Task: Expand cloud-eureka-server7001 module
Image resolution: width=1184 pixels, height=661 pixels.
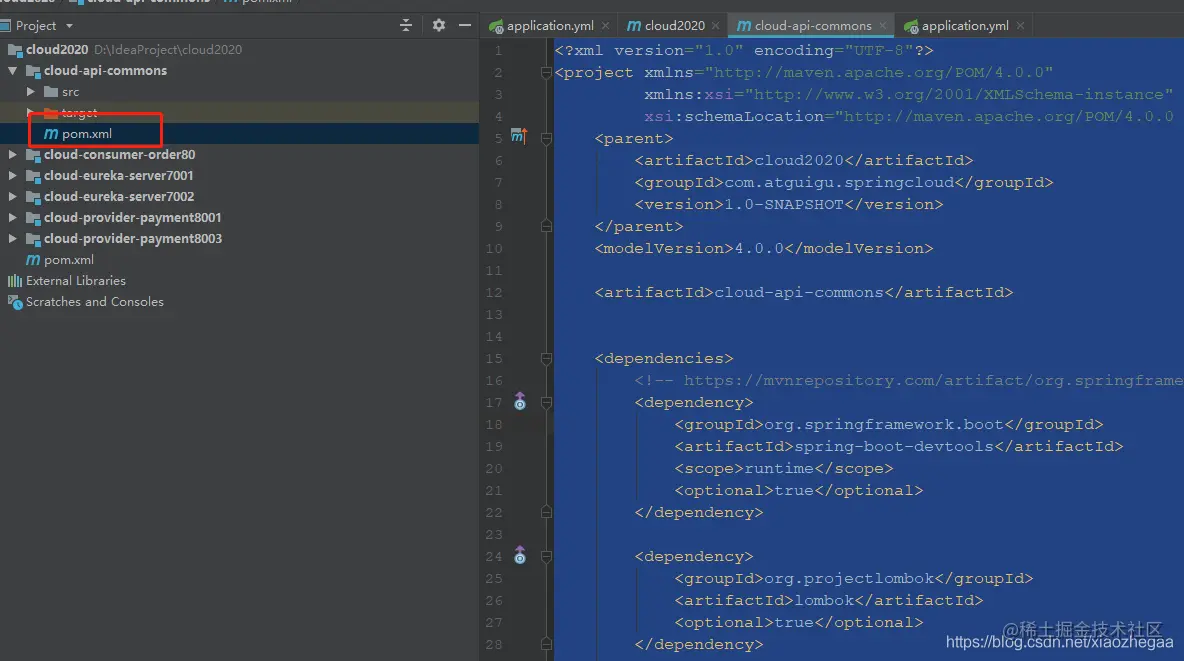Action: click(x=13, y=175)
